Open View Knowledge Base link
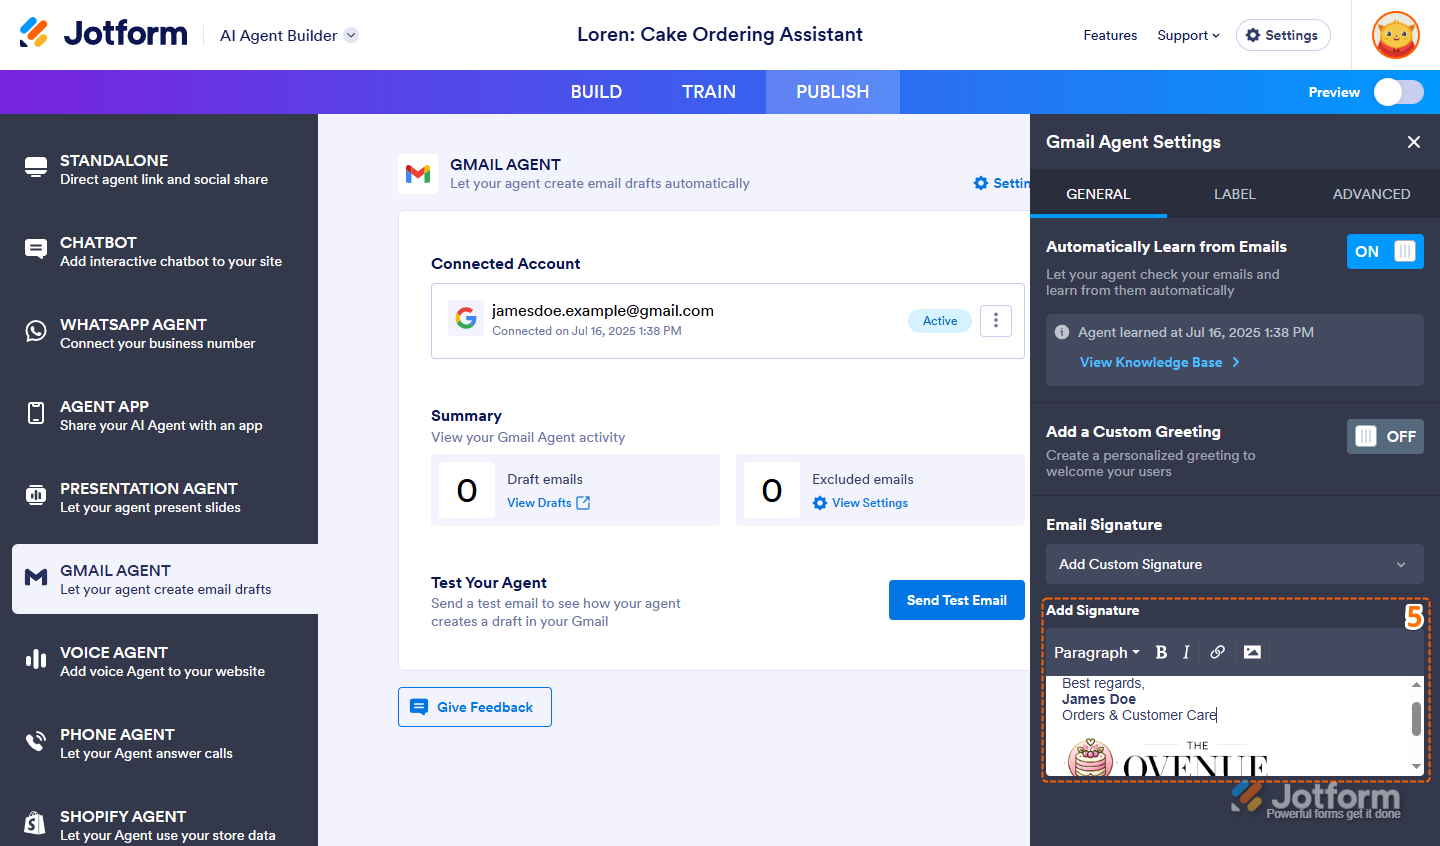The image size is (1440, 846). click(1160, 362)
